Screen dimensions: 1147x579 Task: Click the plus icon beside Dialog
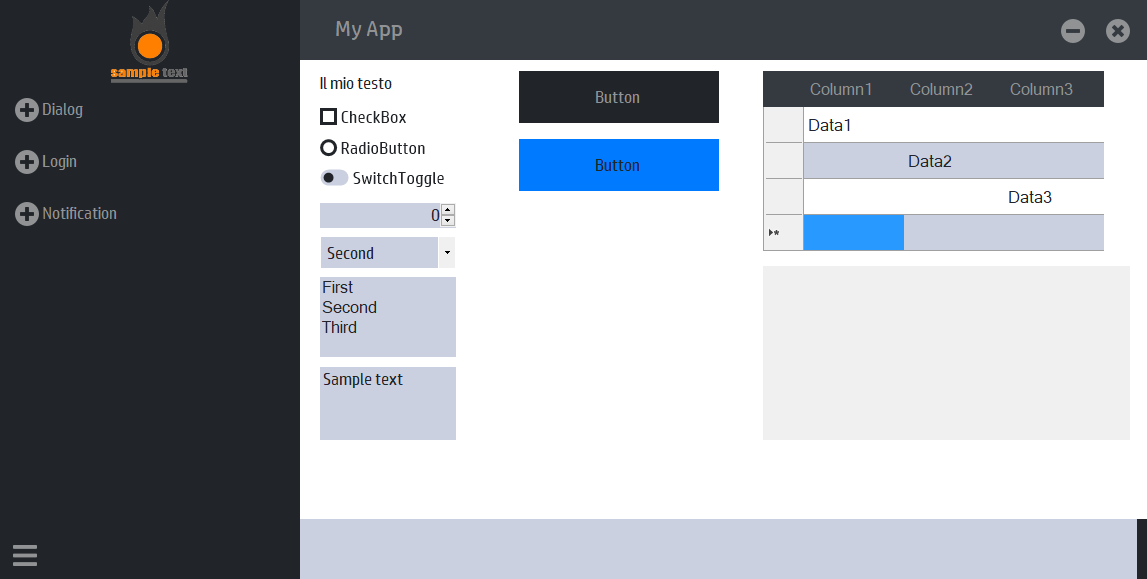27,110
